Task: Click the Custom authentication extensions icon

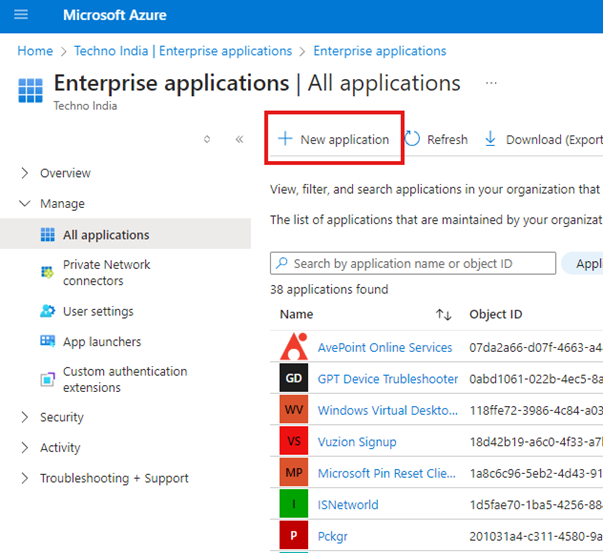Action: 48,380
